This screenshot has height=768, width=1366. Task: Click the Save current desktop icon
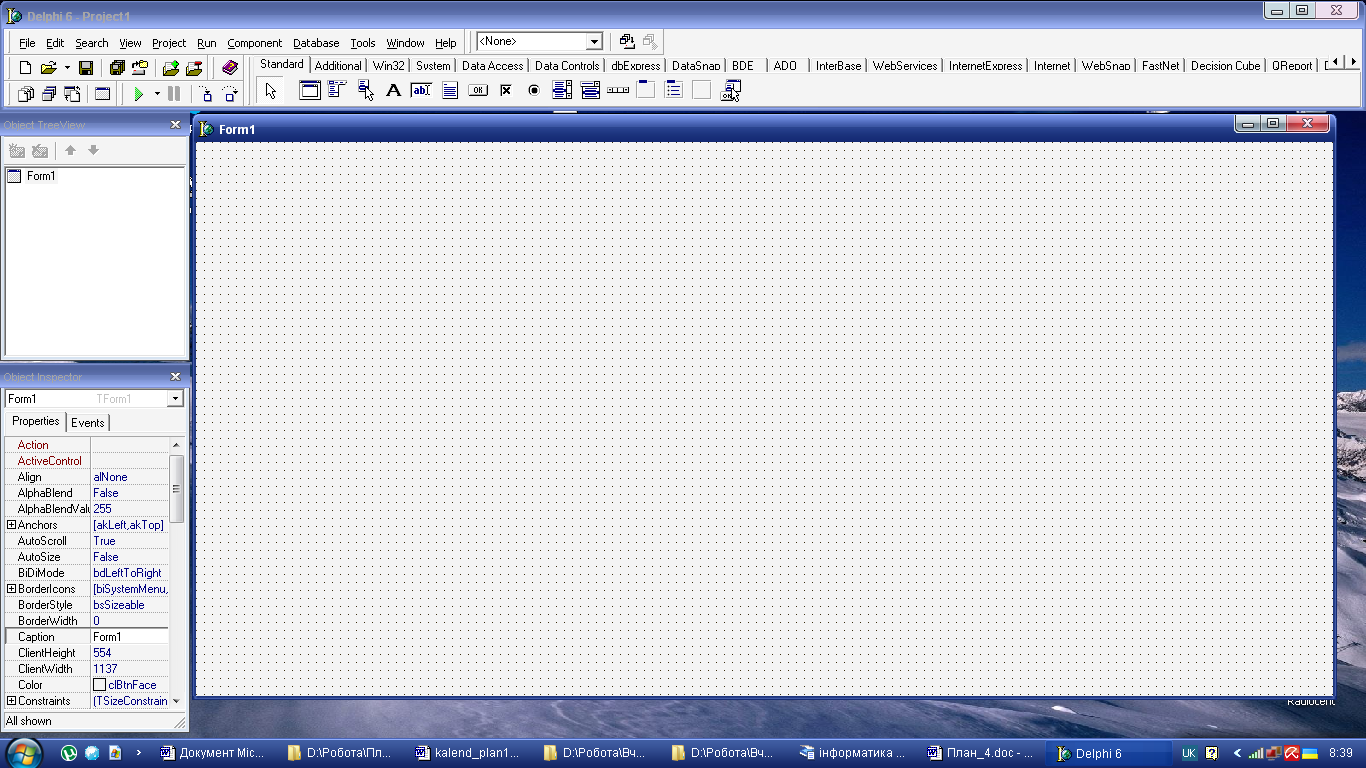click(627, 41)
